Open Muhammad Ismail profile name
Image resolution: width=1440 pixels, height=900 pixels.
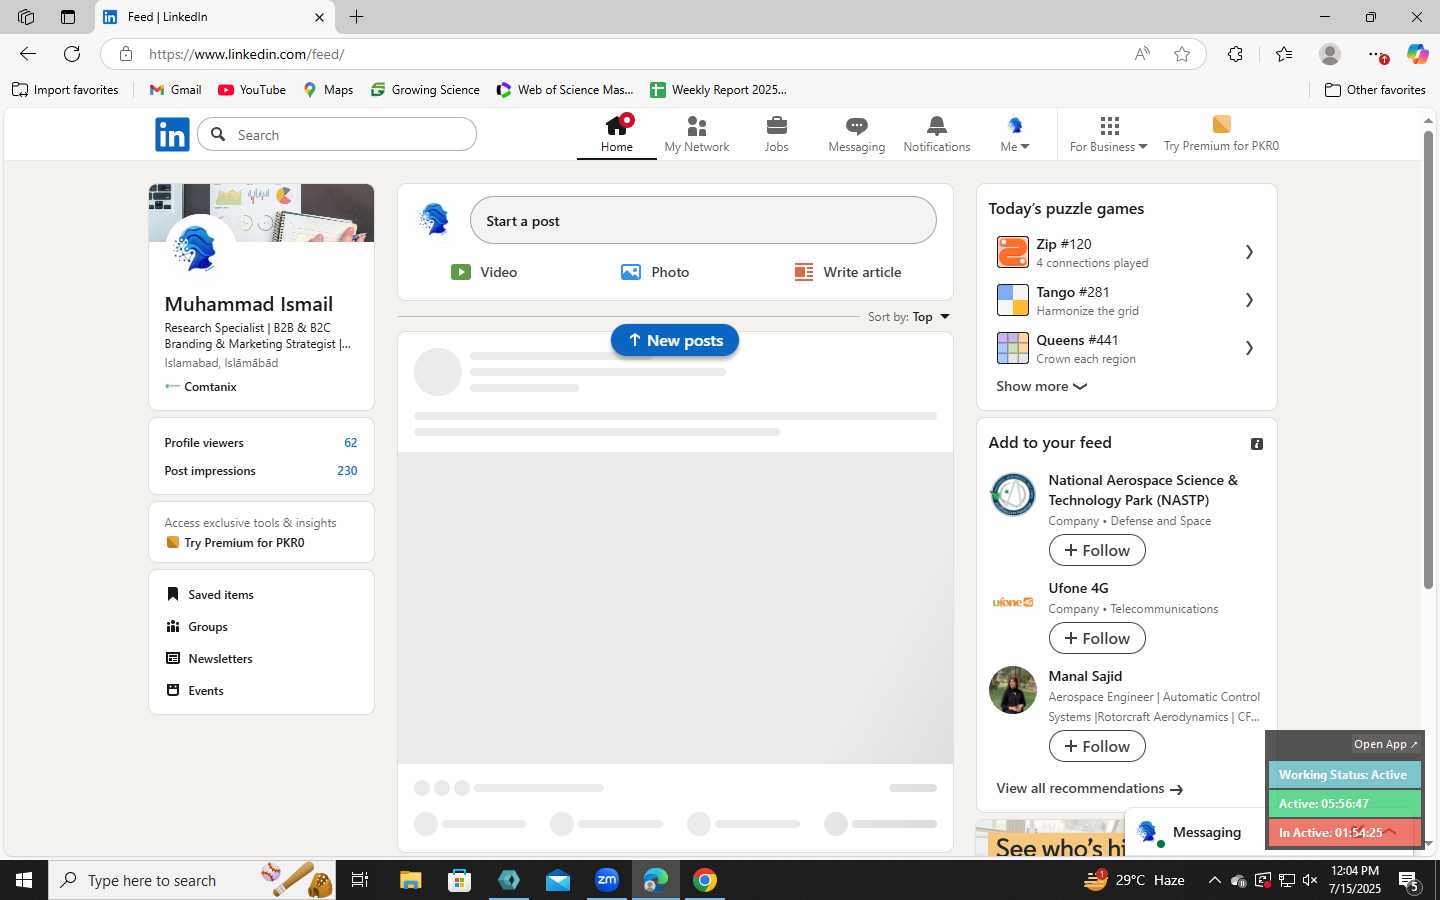(249, 304)
